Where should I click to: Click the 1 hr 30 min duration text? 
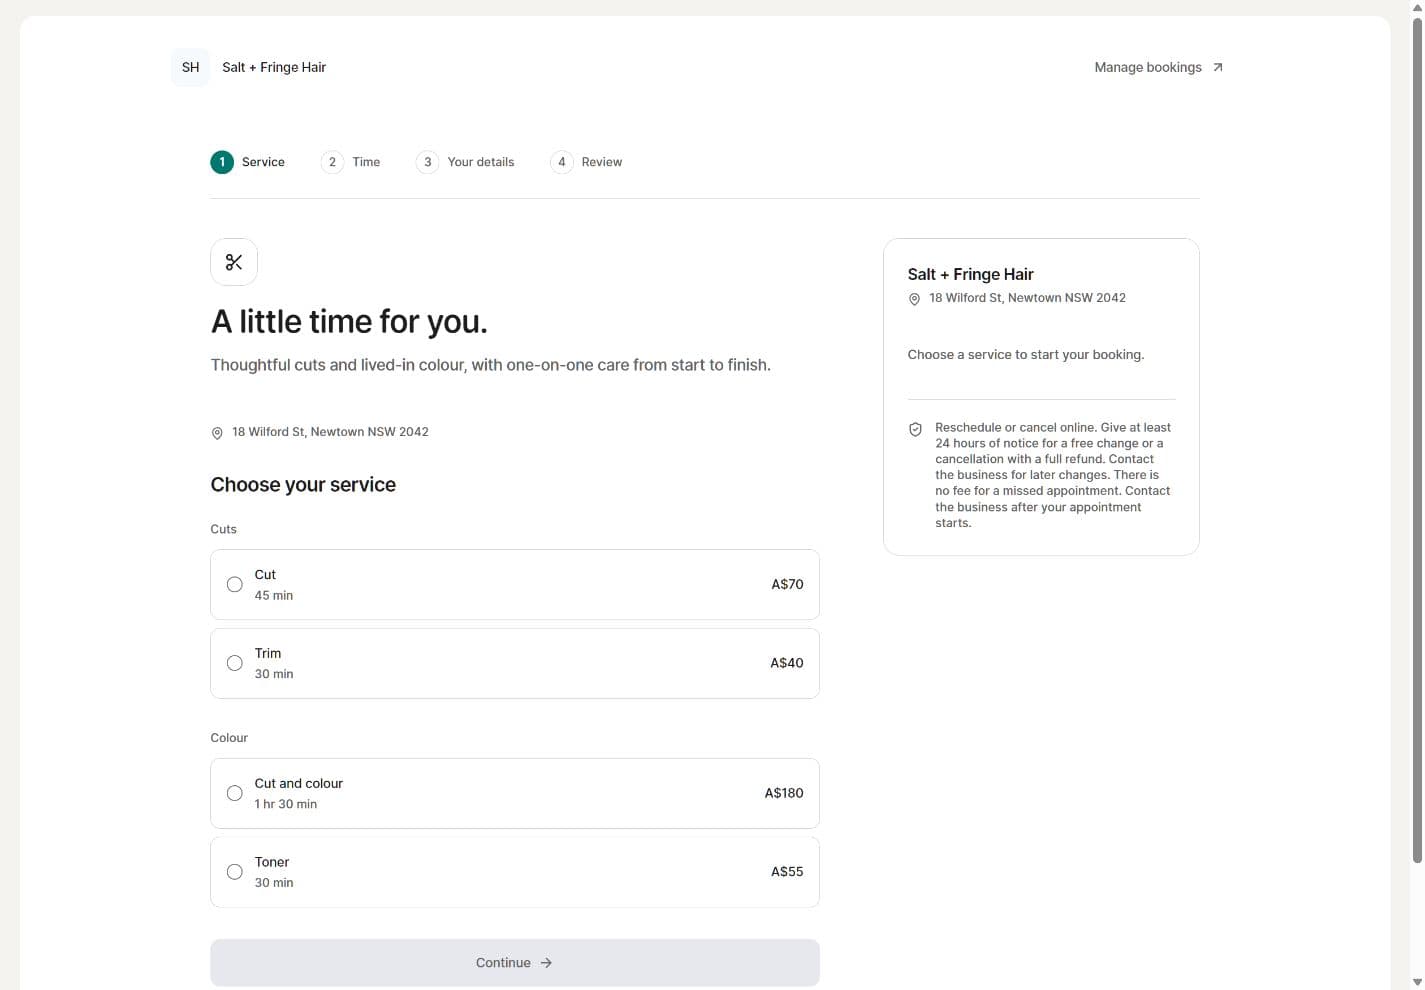pyautogui.click(x=286, y=804)
